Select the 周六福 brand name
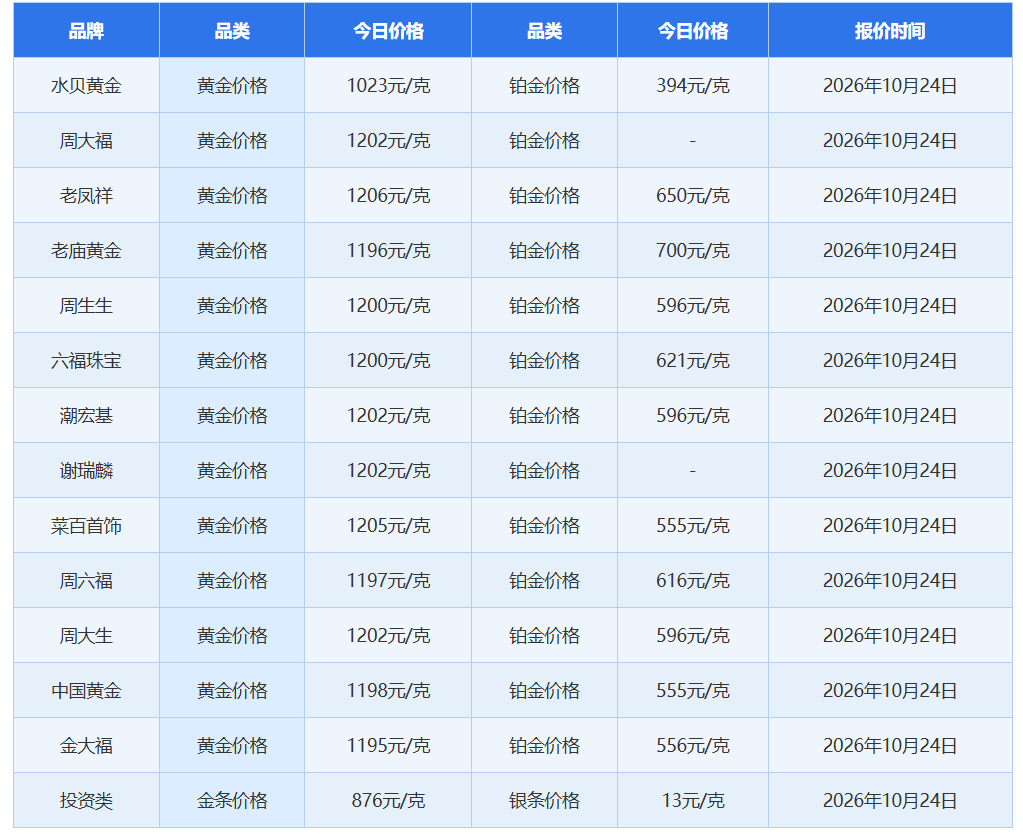 pyautogui.click(x=86, y=581)
